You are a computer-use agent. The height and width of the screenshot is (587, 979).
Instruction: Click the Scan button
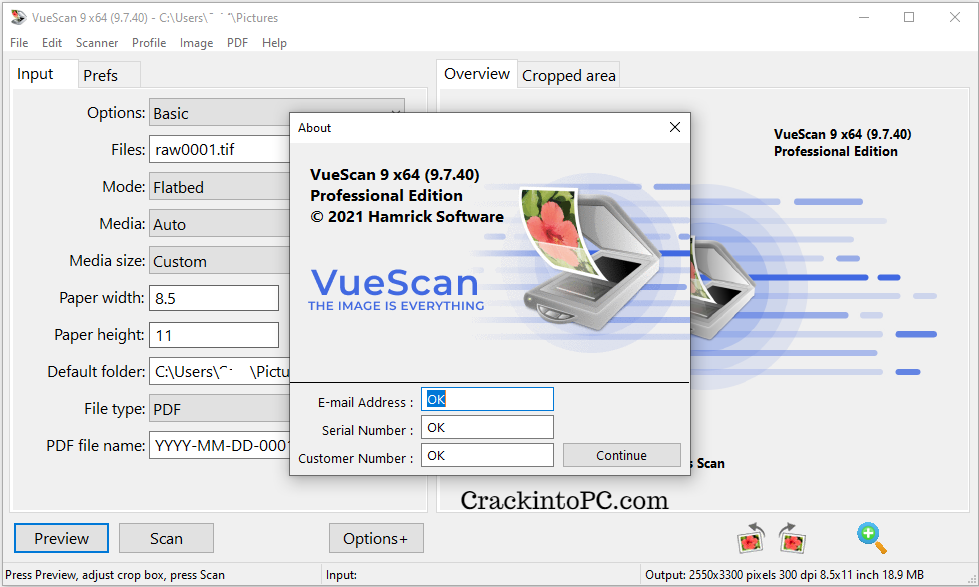click(x=166, y=538)
